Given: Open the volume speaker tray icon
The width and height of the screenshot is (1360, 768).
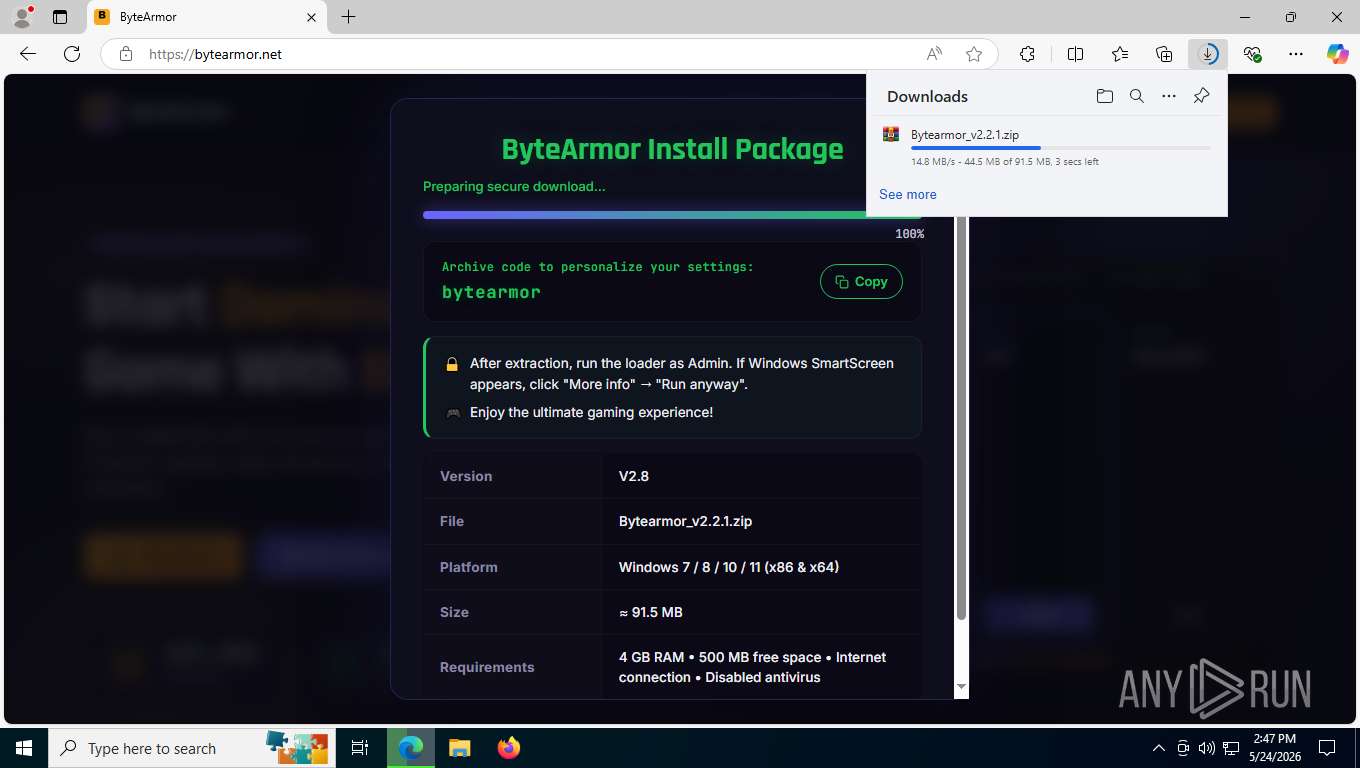Looking at the screenshot, I should [x=1206, y=748].
